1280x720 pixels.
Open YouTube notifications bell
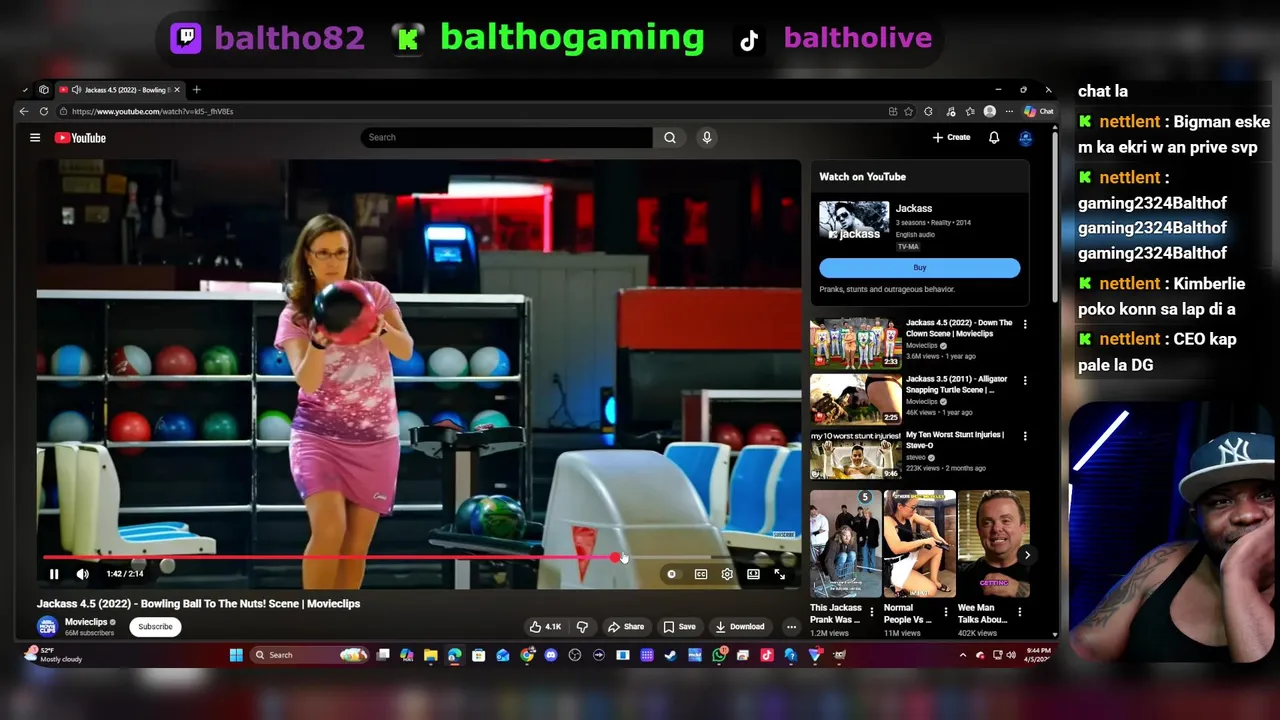coord(994,138)
